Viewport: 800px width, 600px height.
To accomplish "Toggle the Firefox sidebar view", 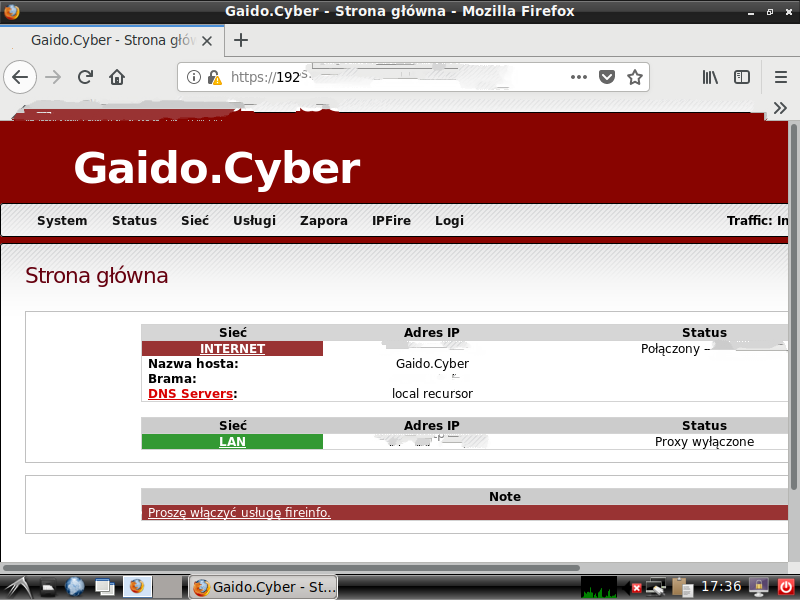I will 742,77.
